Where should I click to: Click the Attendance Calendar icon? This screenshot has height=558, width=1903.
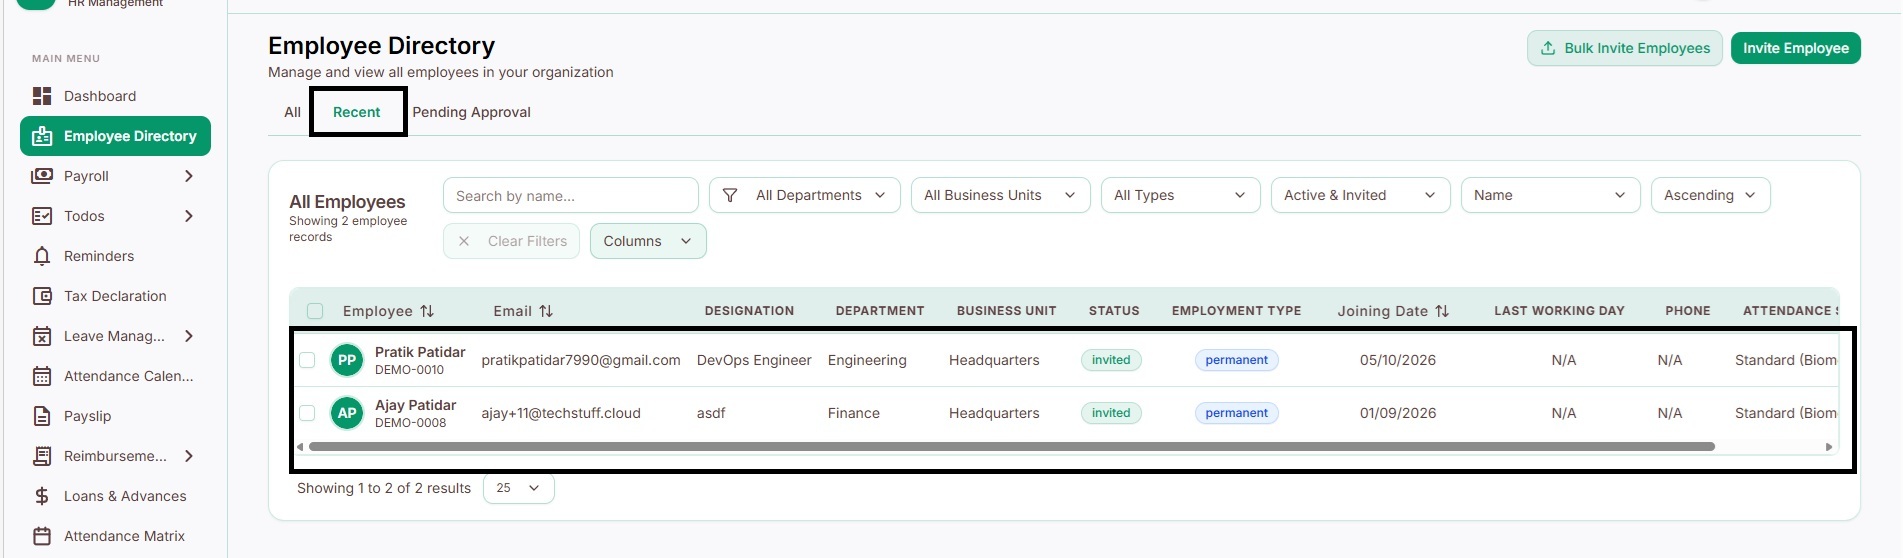pyautogui.click(x=42, y=376)
